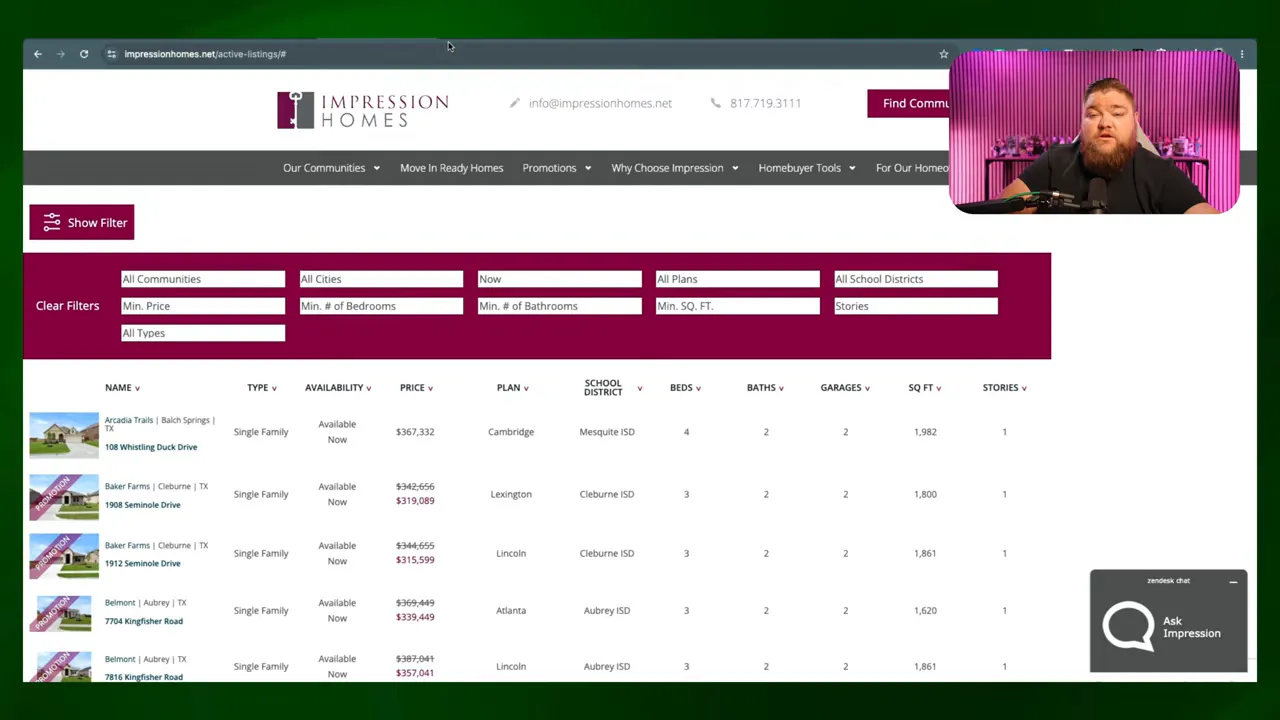This screenshot has height=720, width=1280.
Task: Open the Promotions menu
Action: [x=556, y=168]
